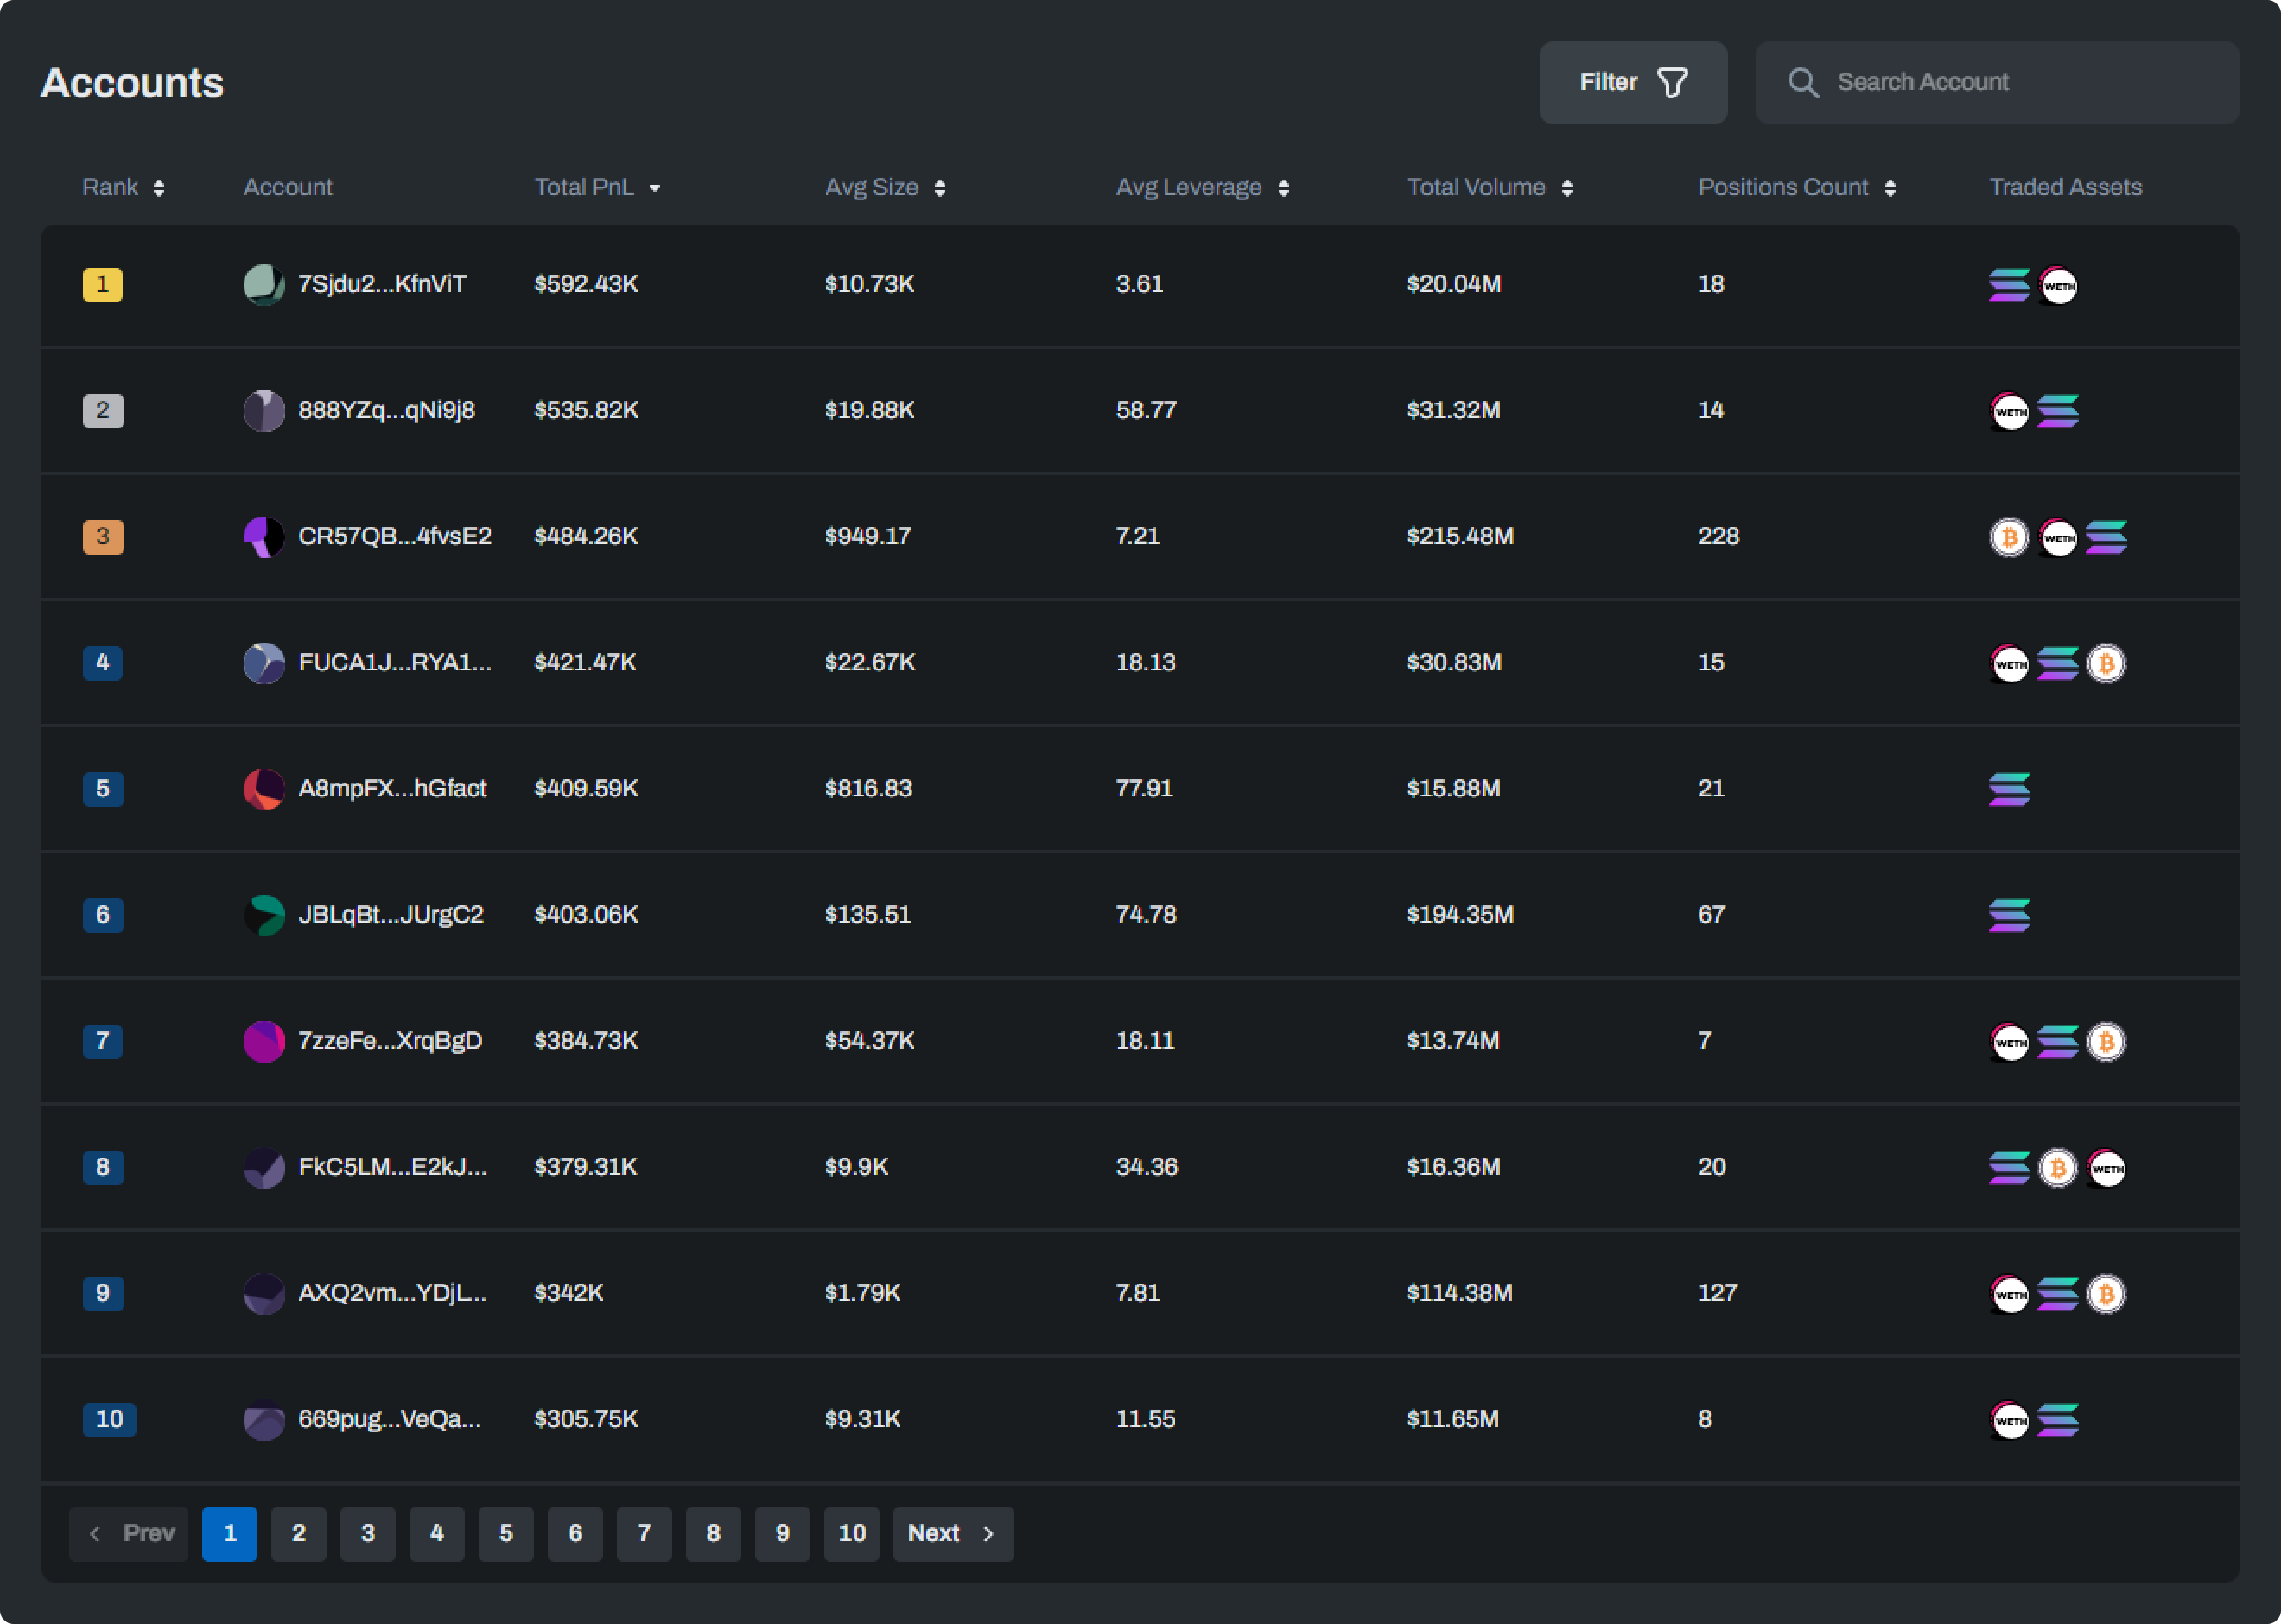Click the avatar of account JBLqBt...JUrgC2

(x=264, y=915)
